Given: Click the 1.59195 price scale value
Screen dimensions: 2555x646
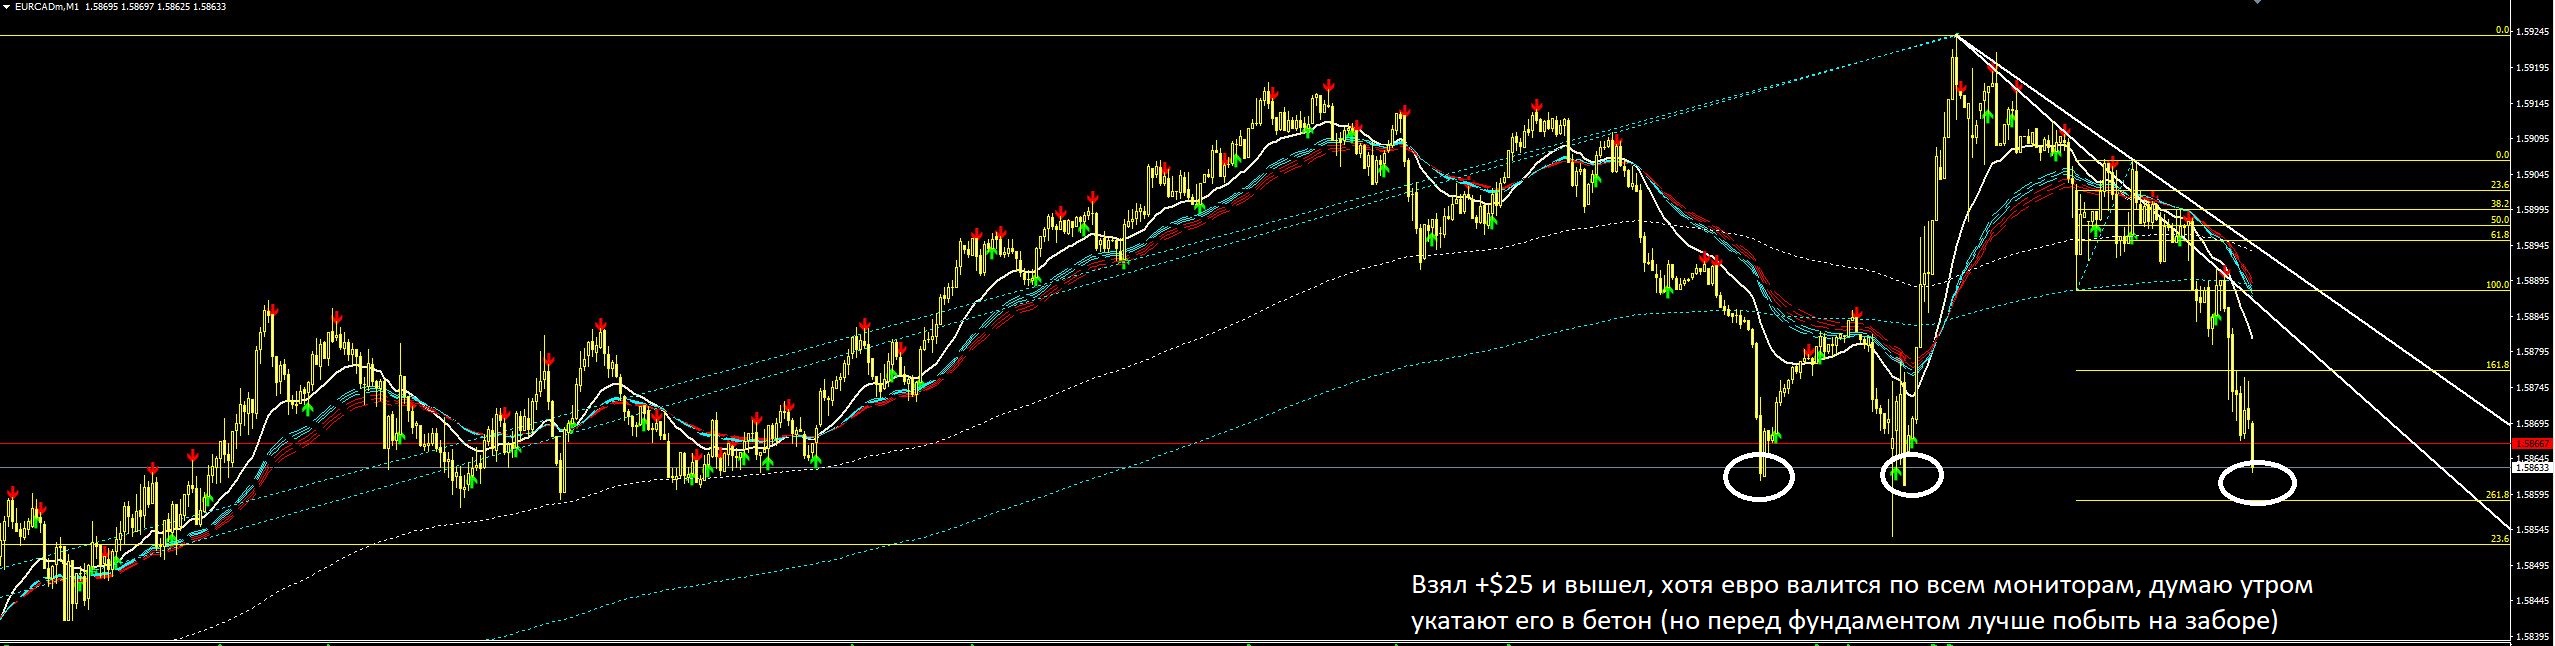Looking at the screenshot, I should (2532, 68).
